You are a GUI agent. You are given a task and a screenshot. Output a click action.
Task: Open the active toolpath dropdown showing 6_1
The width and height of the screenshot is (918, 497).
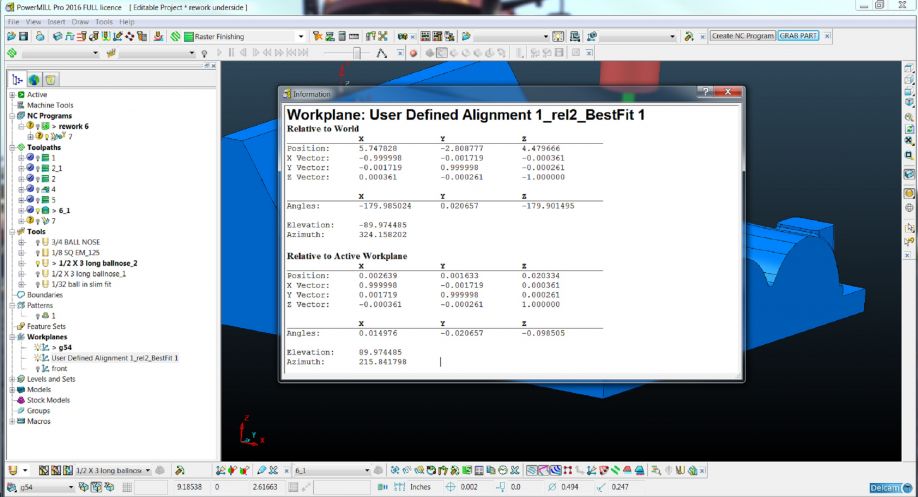point(367,470)
